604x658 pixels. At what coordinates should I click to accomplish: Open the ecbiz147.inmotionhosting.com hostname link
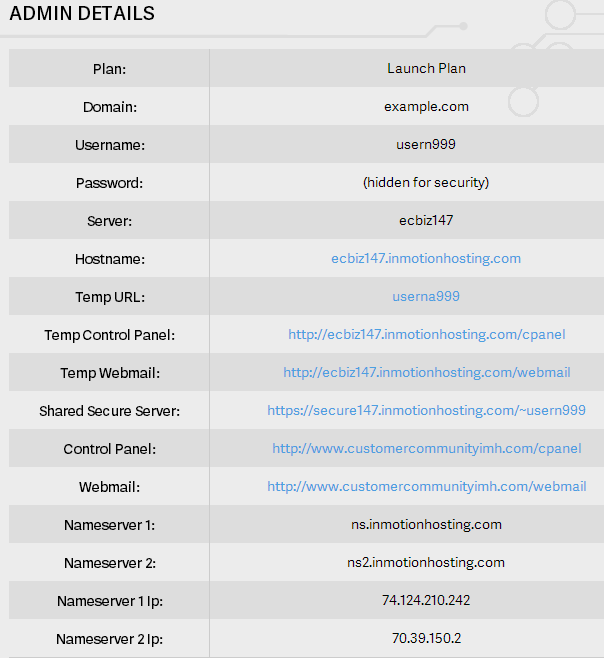tap(426, 258)
